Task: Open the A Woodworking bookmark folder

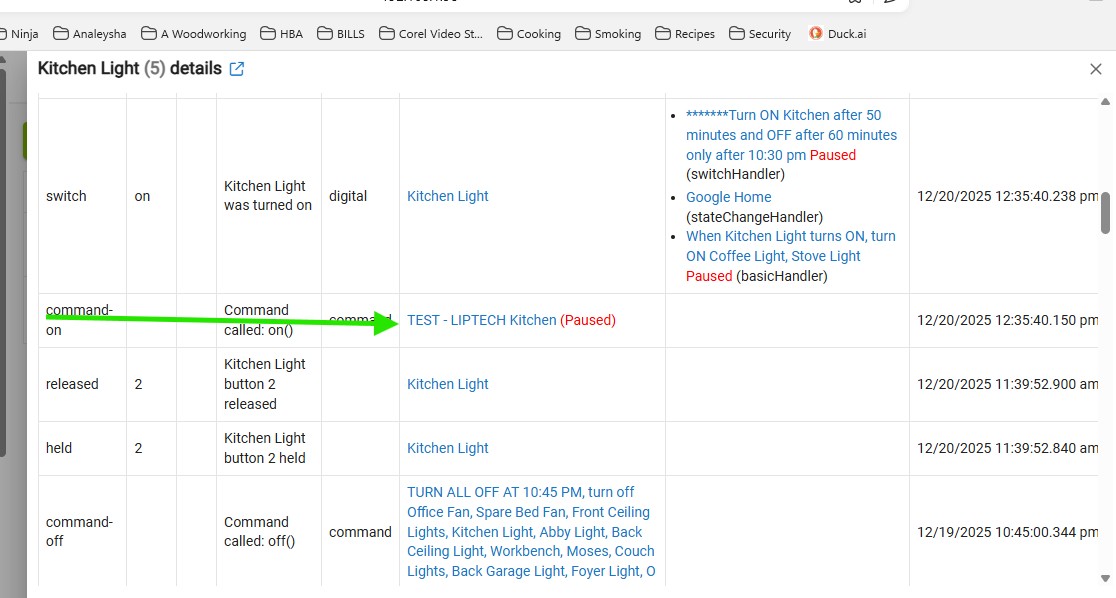Action: point(193,34)
